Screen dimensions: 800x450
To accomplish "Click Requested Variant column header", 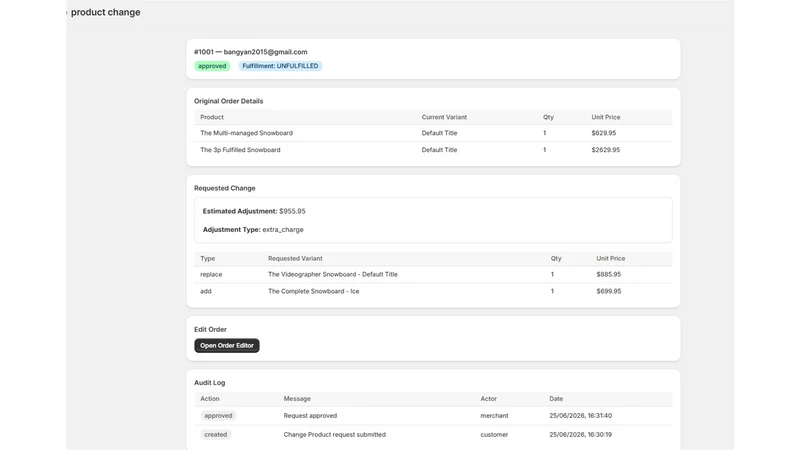I will pos(295,258).
